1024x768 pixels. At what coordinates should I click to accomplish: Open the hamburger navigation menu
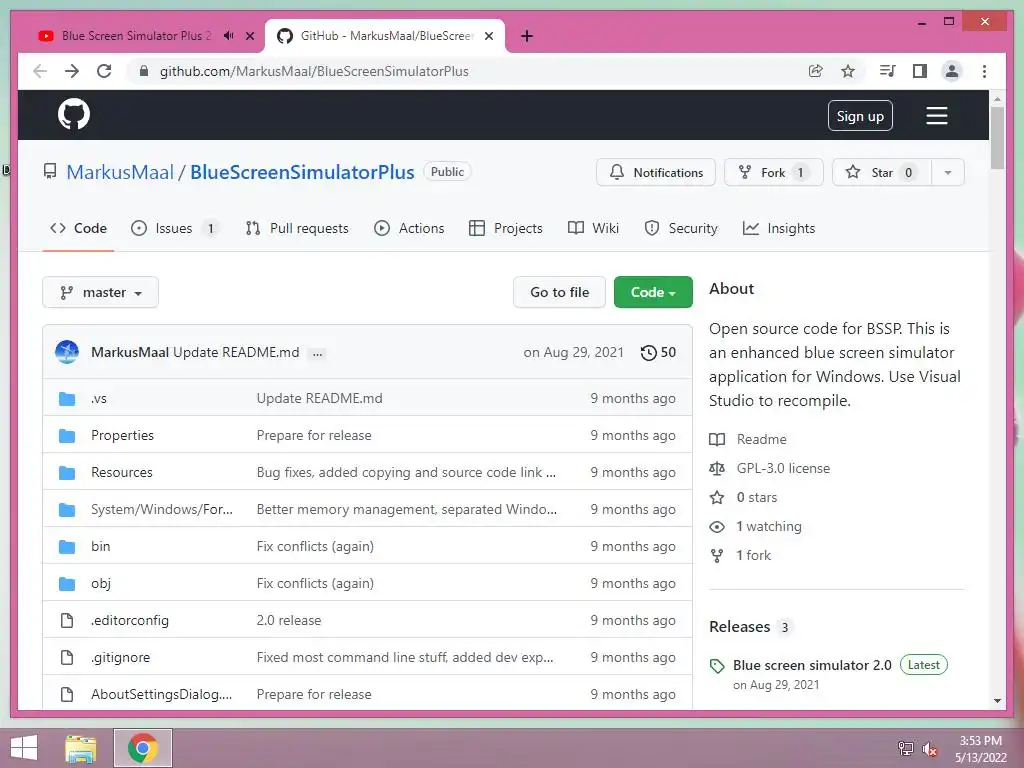(x=936, y=116)
